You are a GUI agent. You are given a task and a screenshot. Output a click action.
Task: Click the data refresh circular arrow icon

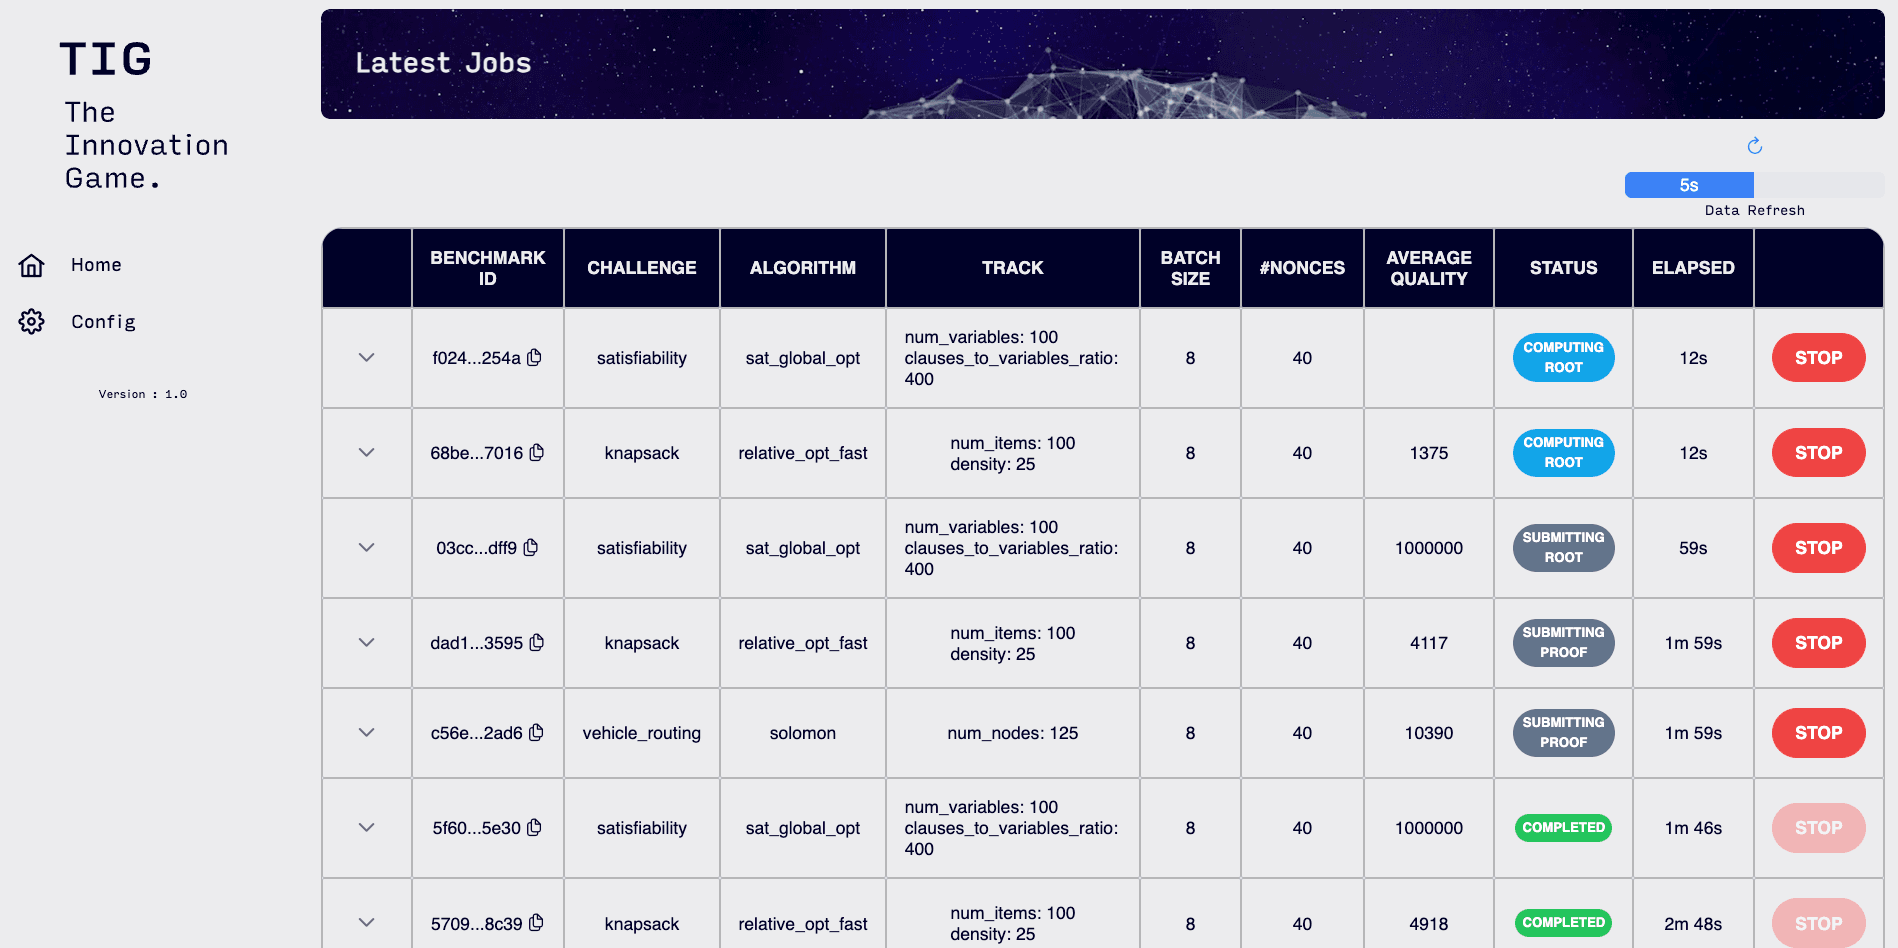pyautogui.click(x=1754, y=146)
